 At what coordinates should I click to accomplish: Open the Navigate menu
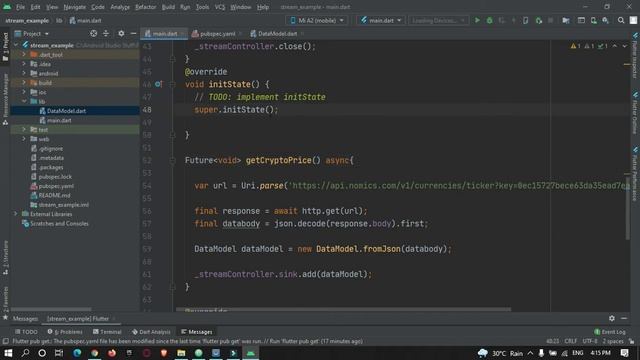coord(75,7)
